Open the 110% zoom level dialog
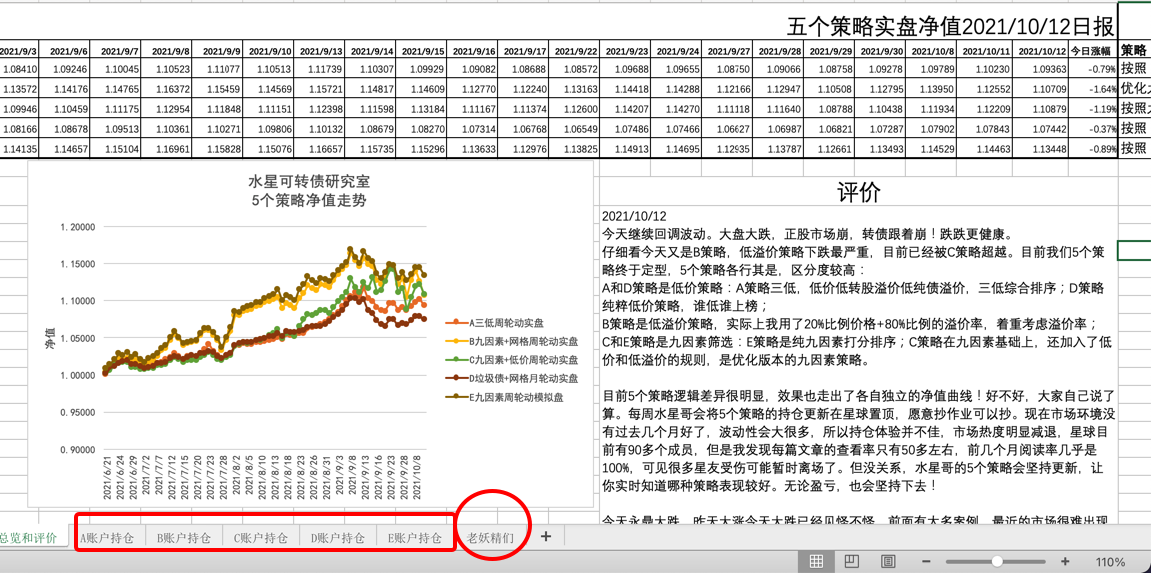This screenshot has height=574, width=1151. (x=1110, y=562)
